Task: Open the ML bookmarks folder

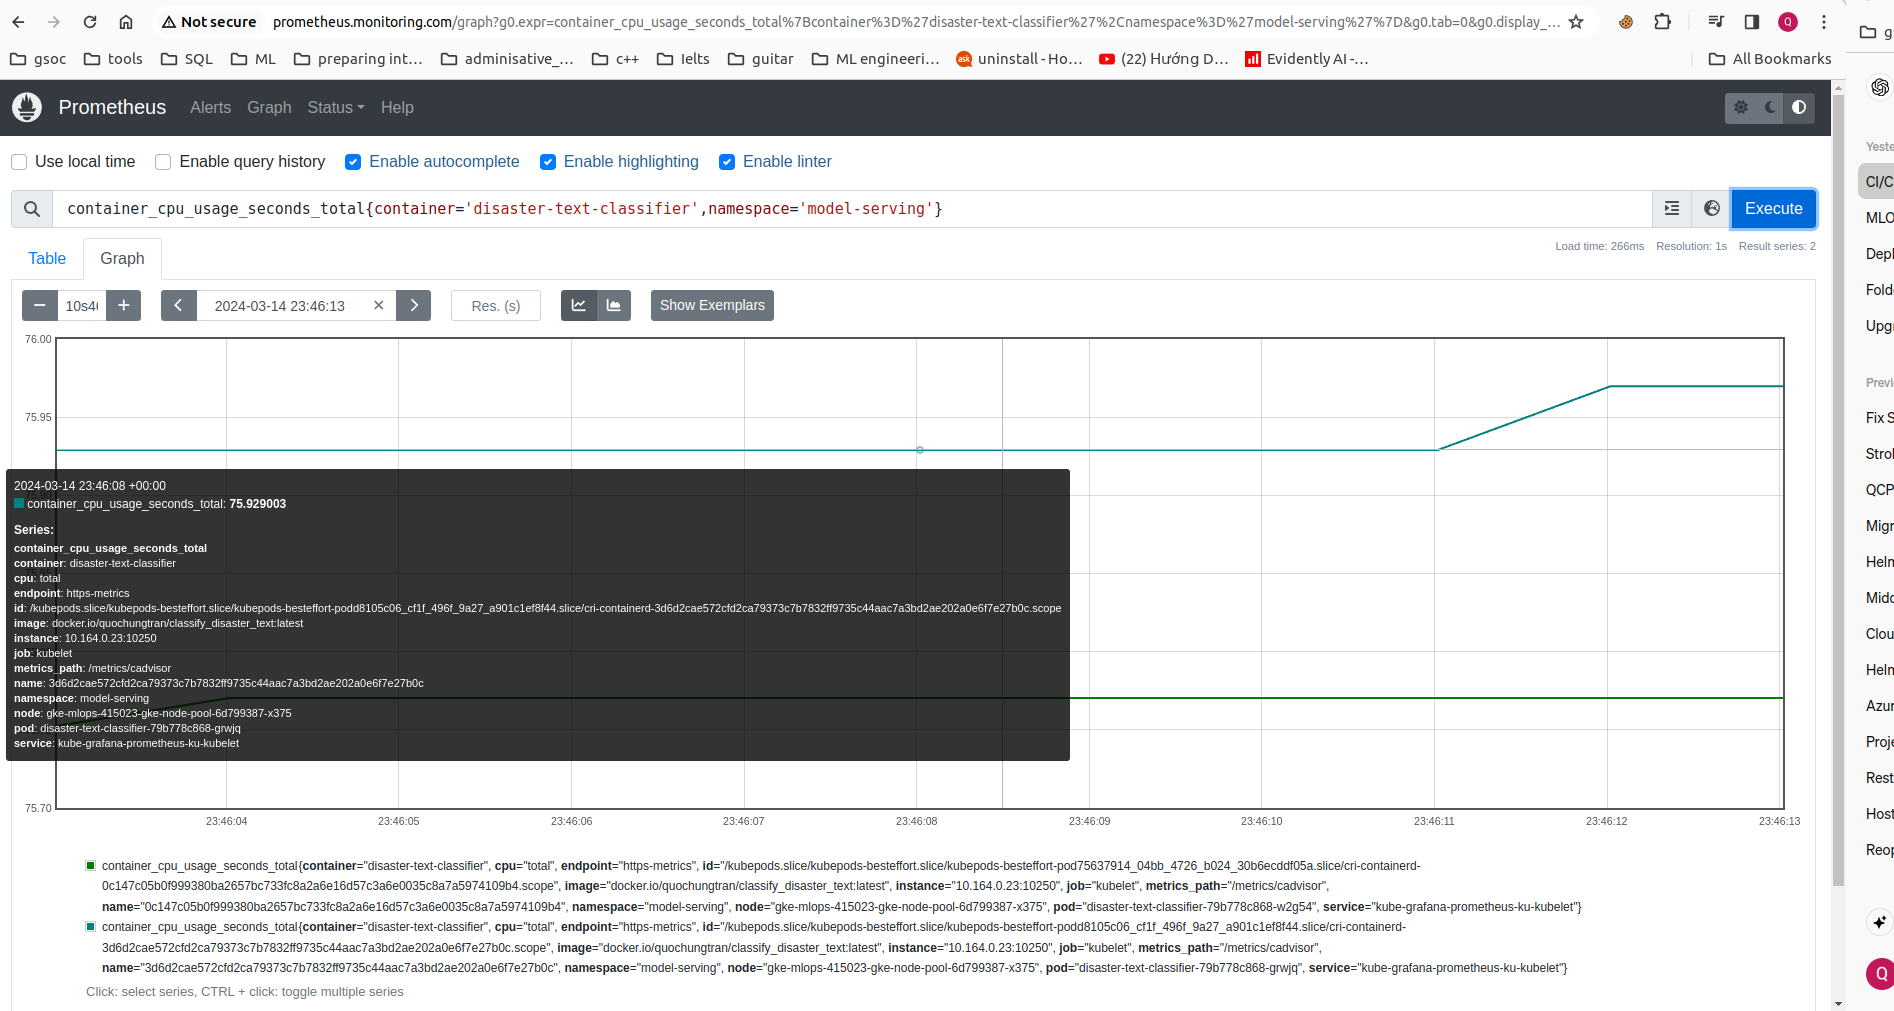Action: [253, 59]
